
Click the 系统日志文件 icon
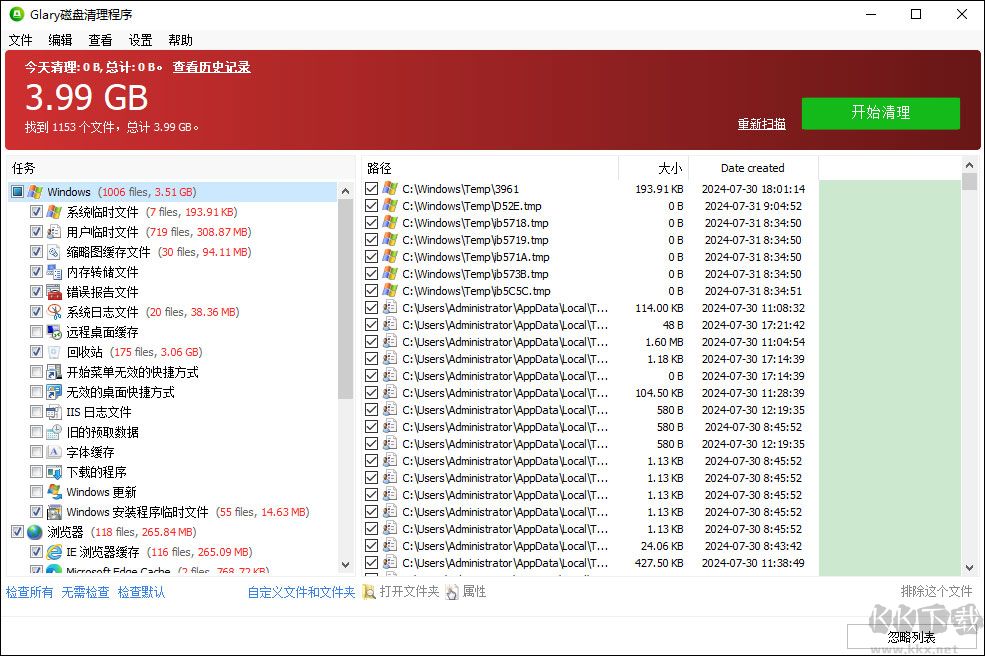55,312
